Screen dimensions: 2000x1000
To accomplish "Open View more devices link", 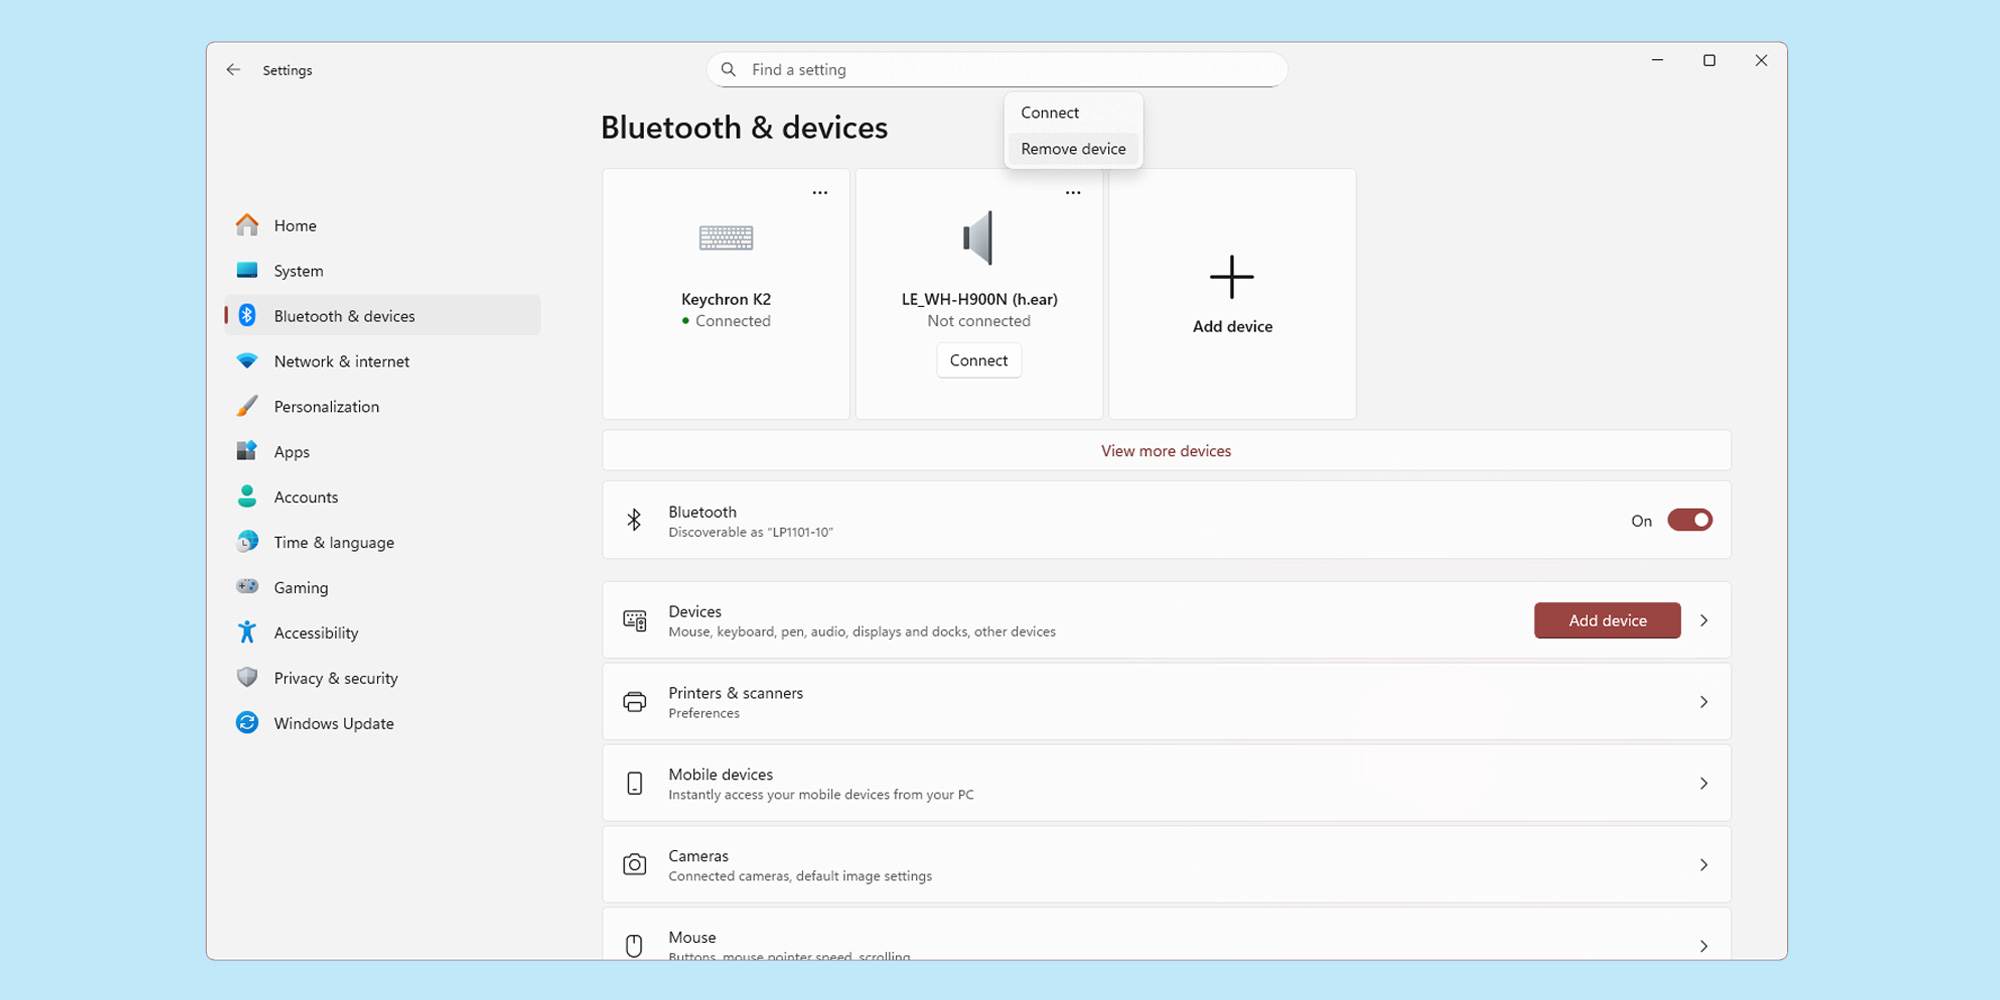I will [1166, 450].
